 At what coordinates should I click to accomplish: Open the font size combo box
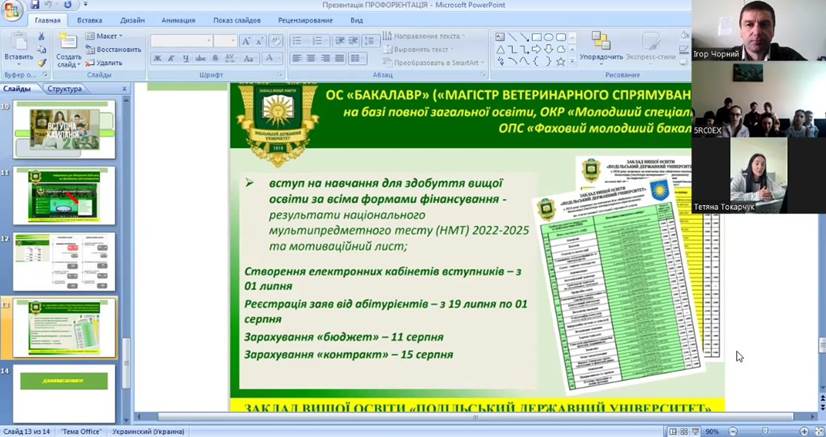click(224, 41)
